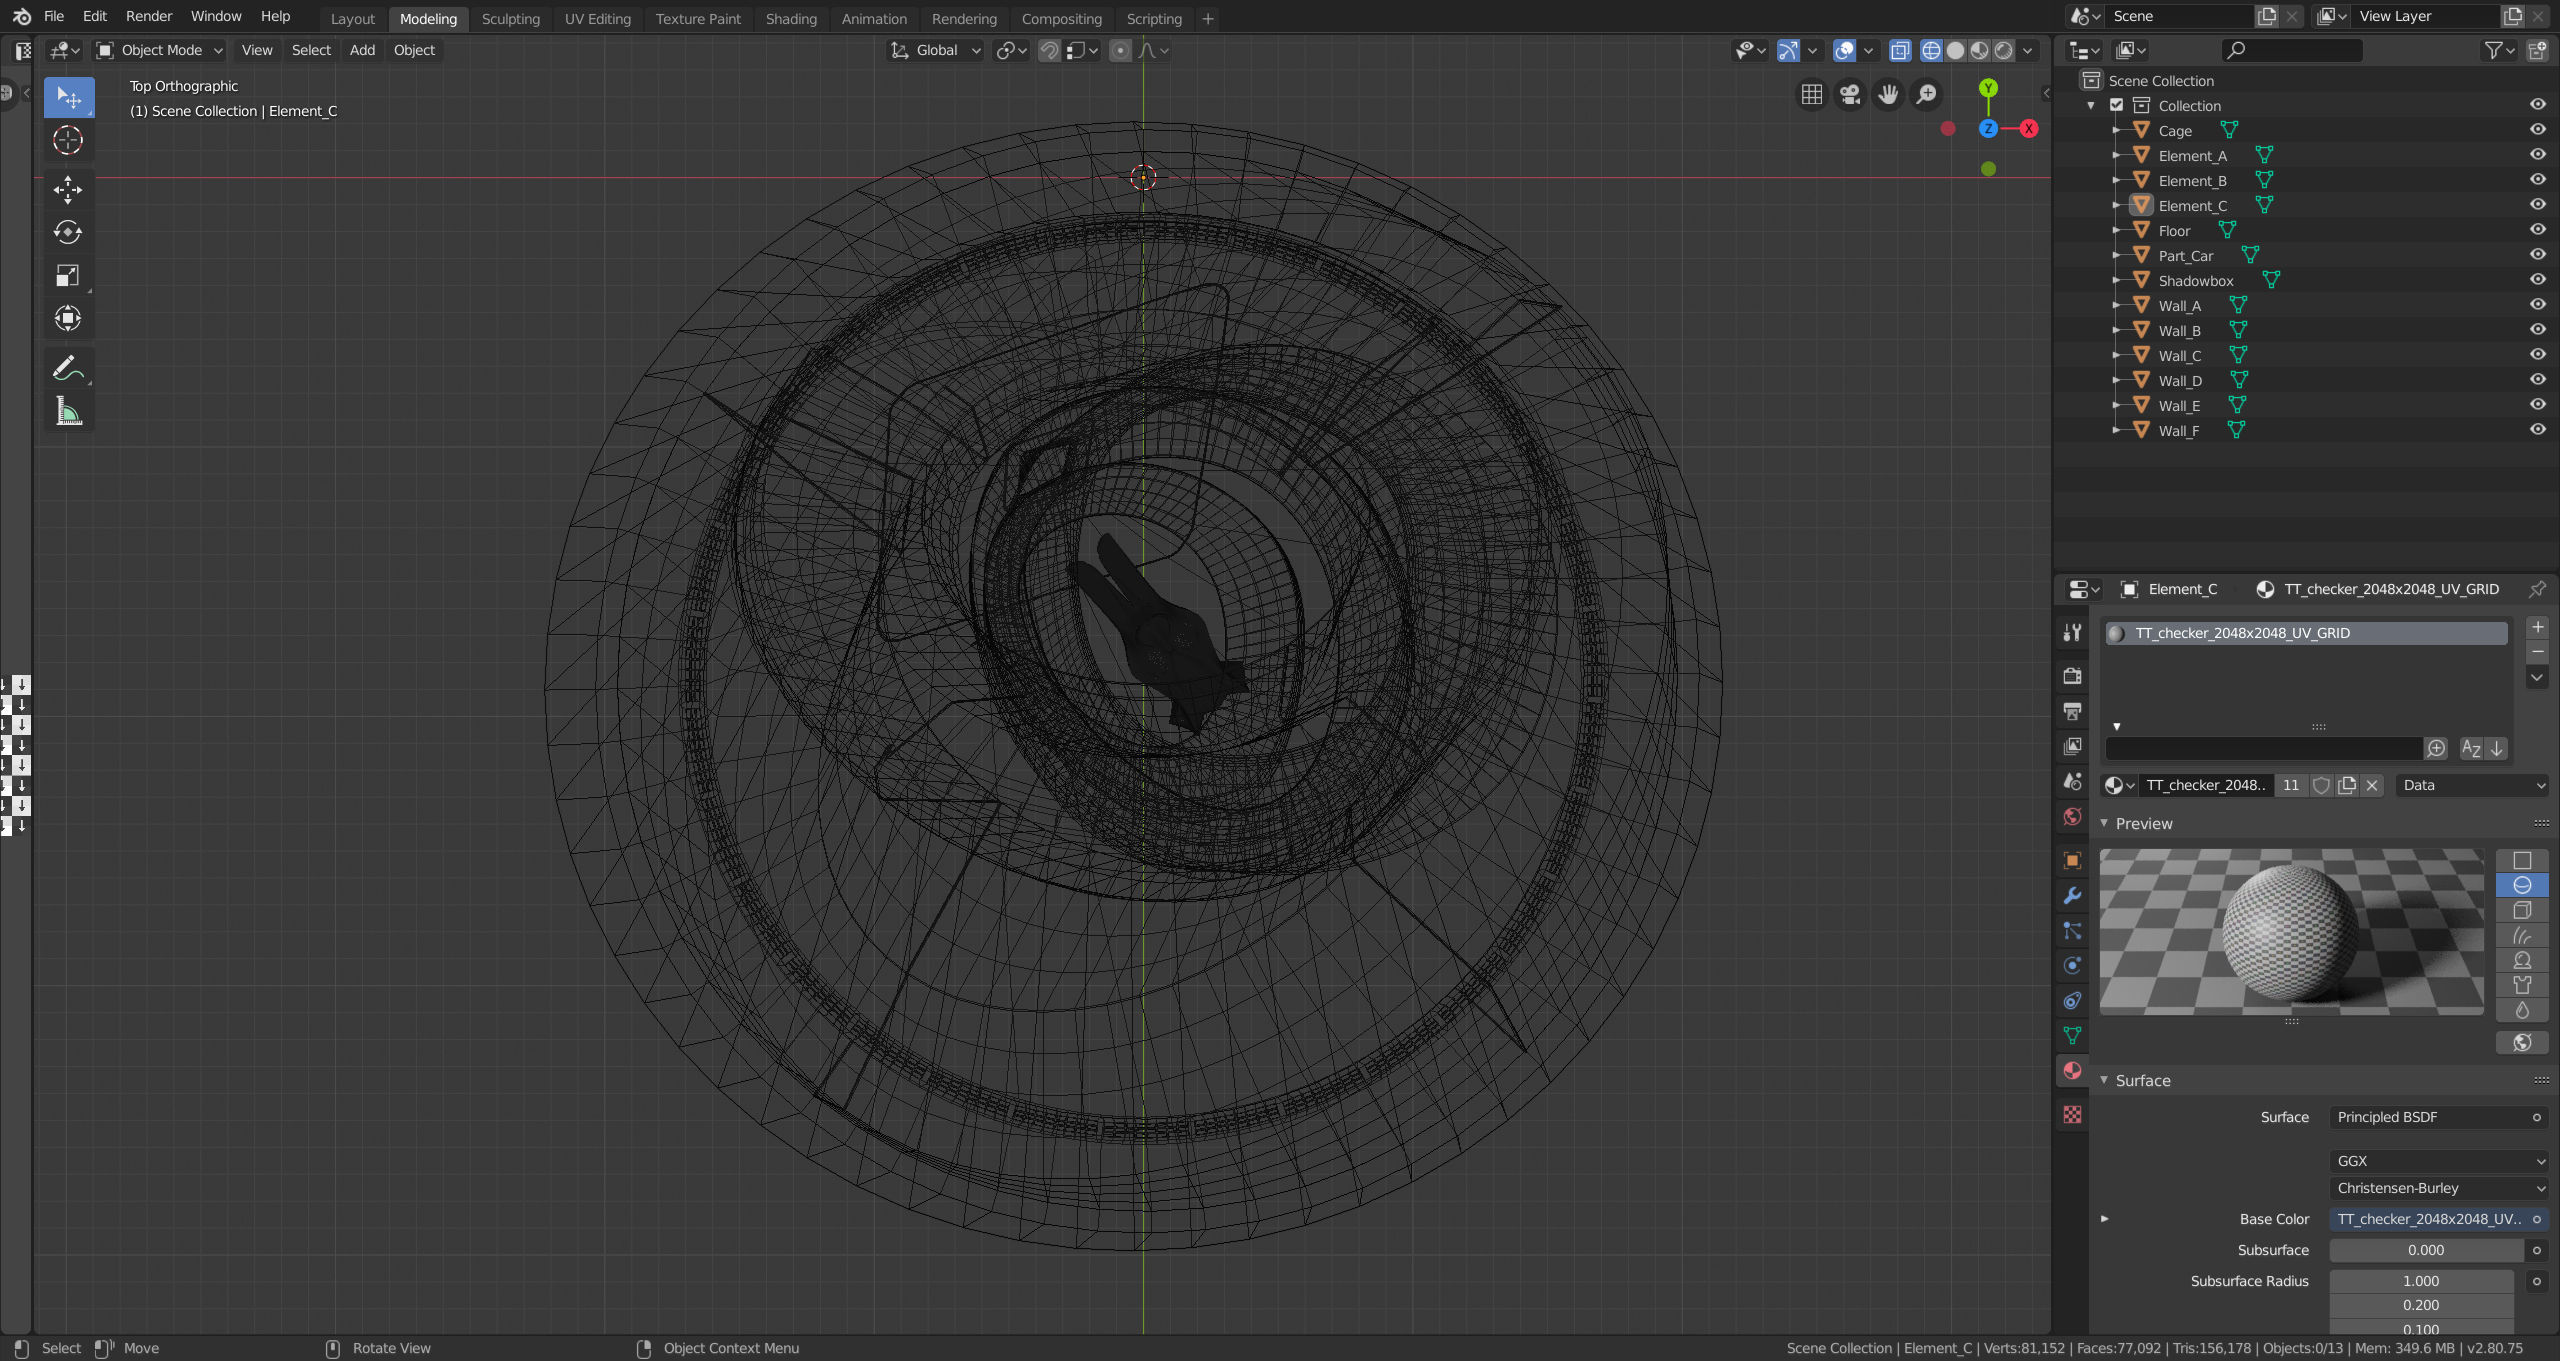Image resolution: width=2560 pixels, height=1361 pixels.
Task: Open the Global orientation dropdown
Action: (937, 50)
